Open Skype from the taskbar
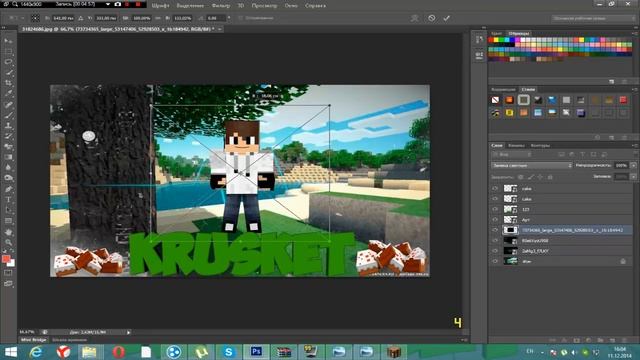Image resolution: width=640 pixels, height=360 pixels. tap(228, 351)
